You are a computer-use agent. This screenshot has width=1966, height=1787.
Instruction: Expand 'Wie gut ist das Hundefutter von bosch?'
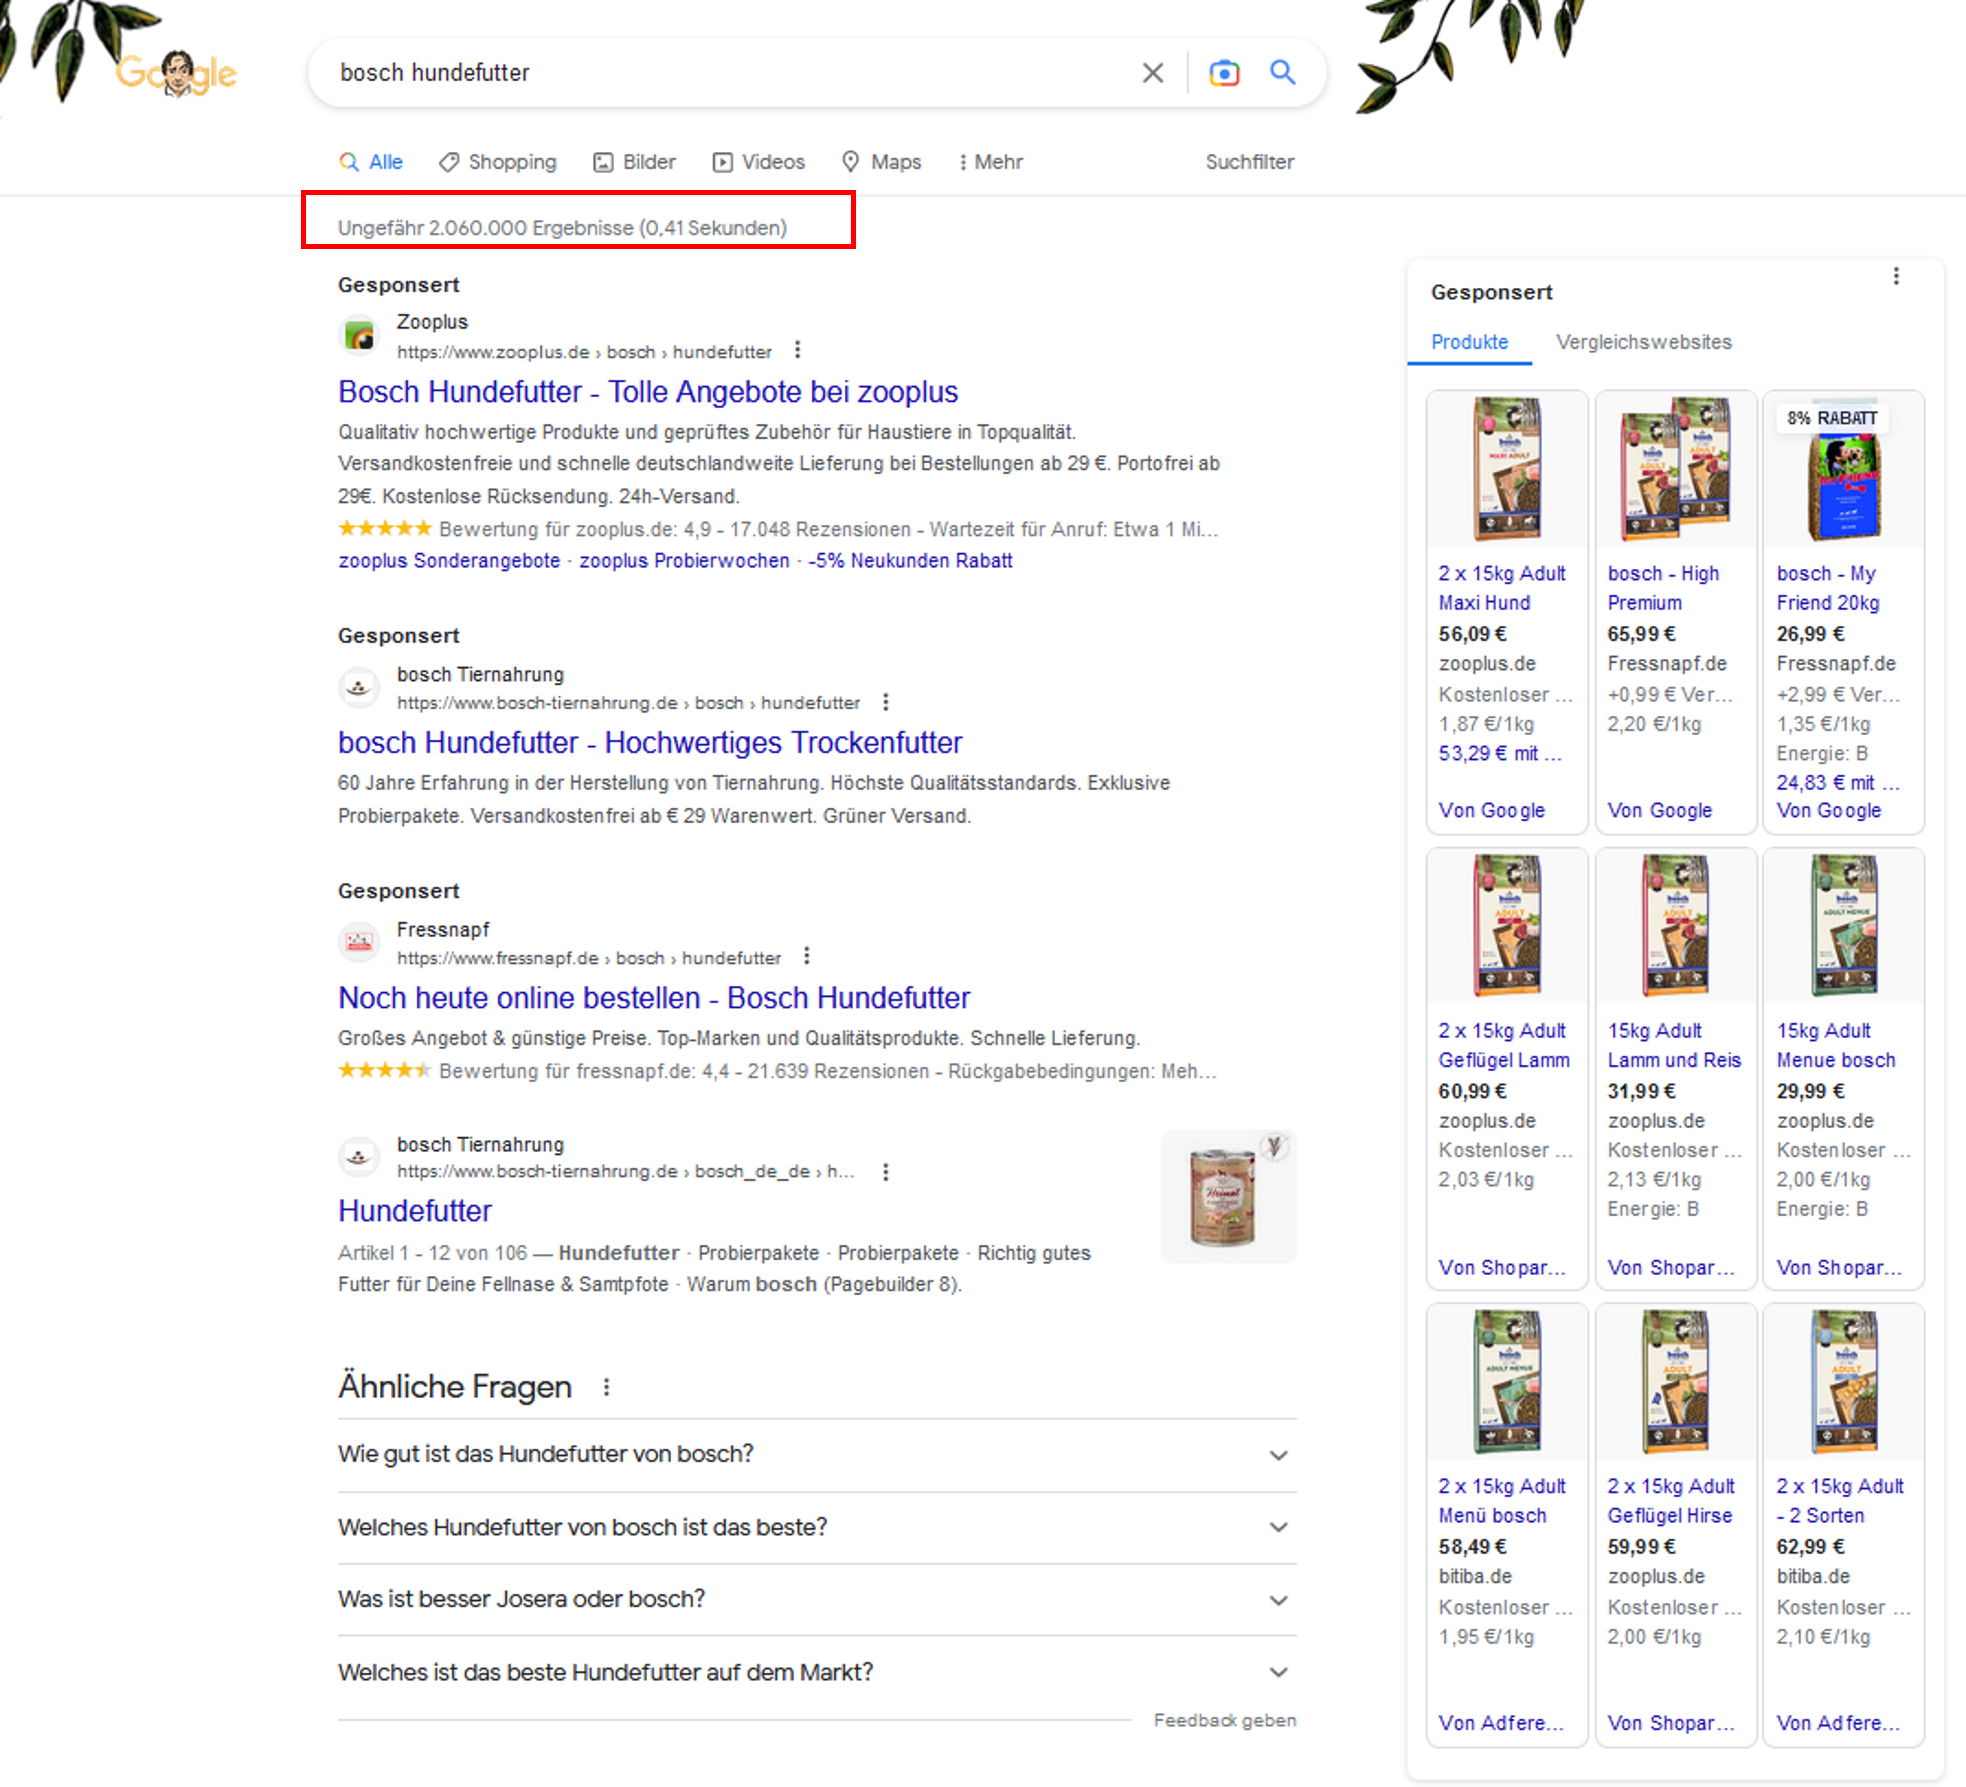[x=817, y=1454]
